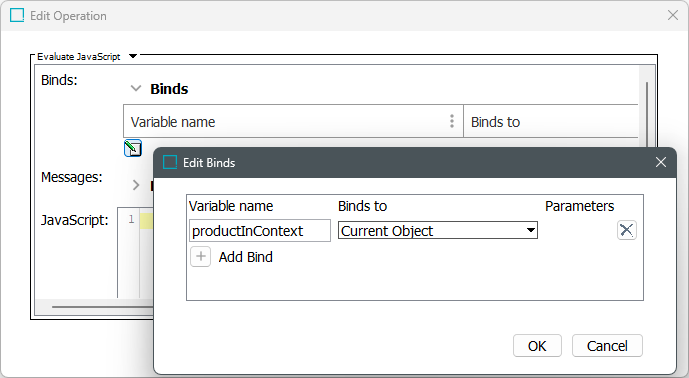Image resolution: width=689 pixels, height=378 pixels.
Task: Click the plus icon beside Add Bind
Action: (x=200, y=257)
